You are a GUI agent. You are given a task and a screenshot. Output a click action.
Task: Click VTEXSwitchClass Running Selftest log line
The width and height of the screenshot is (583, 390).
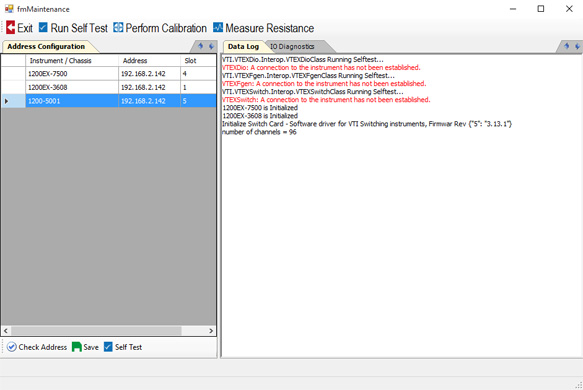pyautogui.click(x=313, y=91)
